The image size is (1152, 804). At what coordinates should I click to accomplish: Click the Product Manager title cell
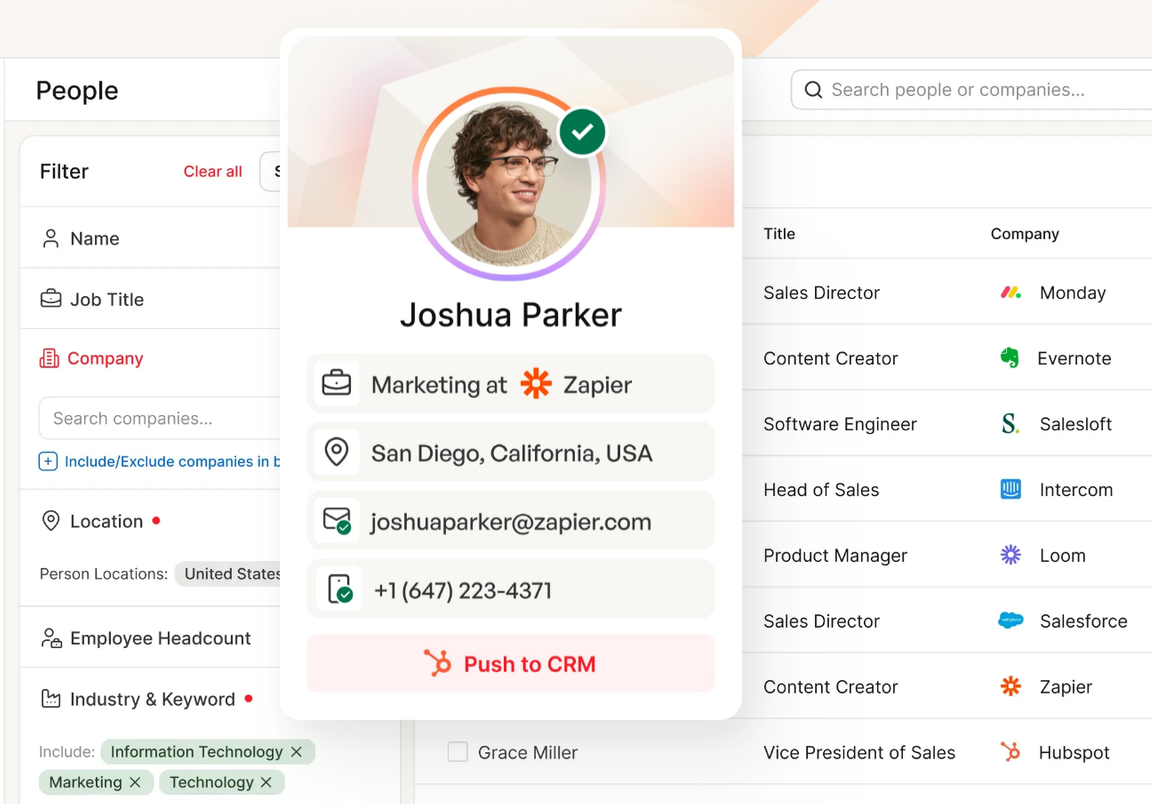pyautogui.click(x=835, y=556)
